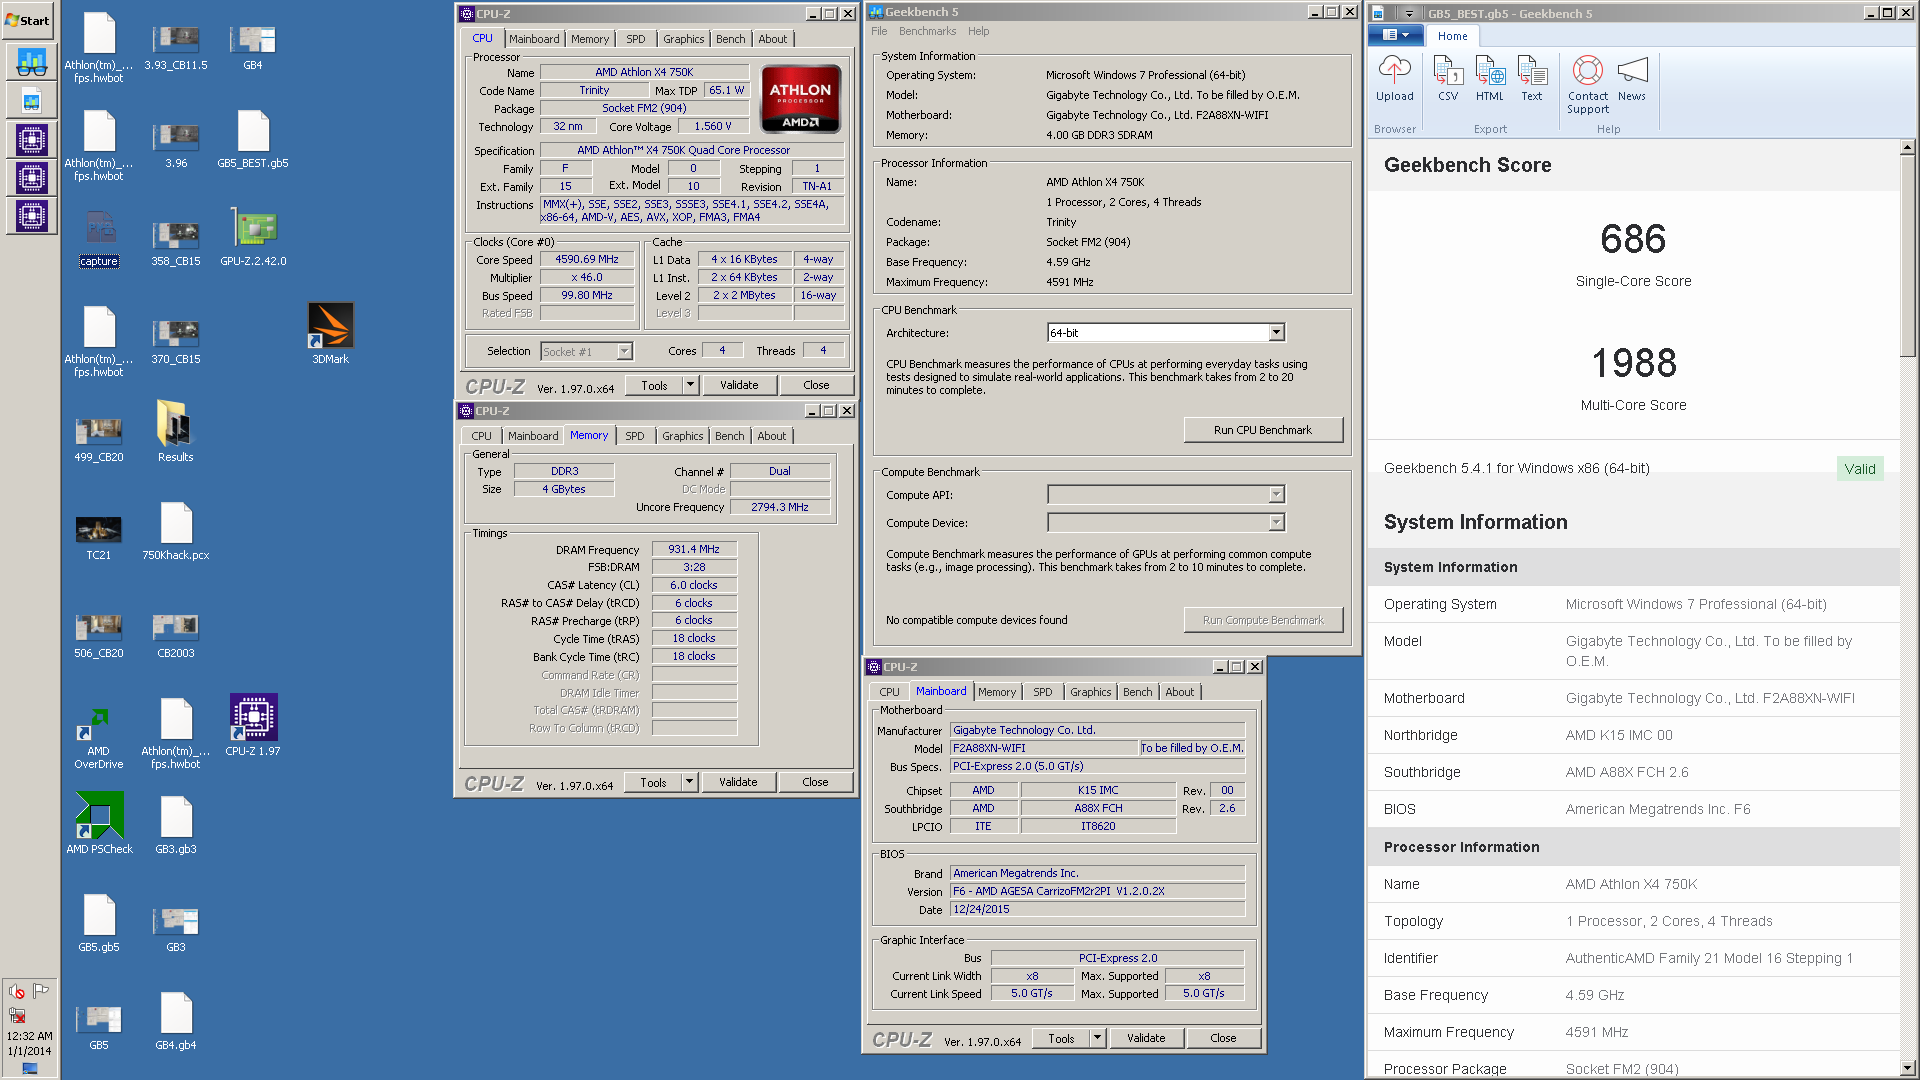This screenshot has width=1920, height=1080.
Task: Select the 506_CB20 image file
Action: (x=99, y=635)
